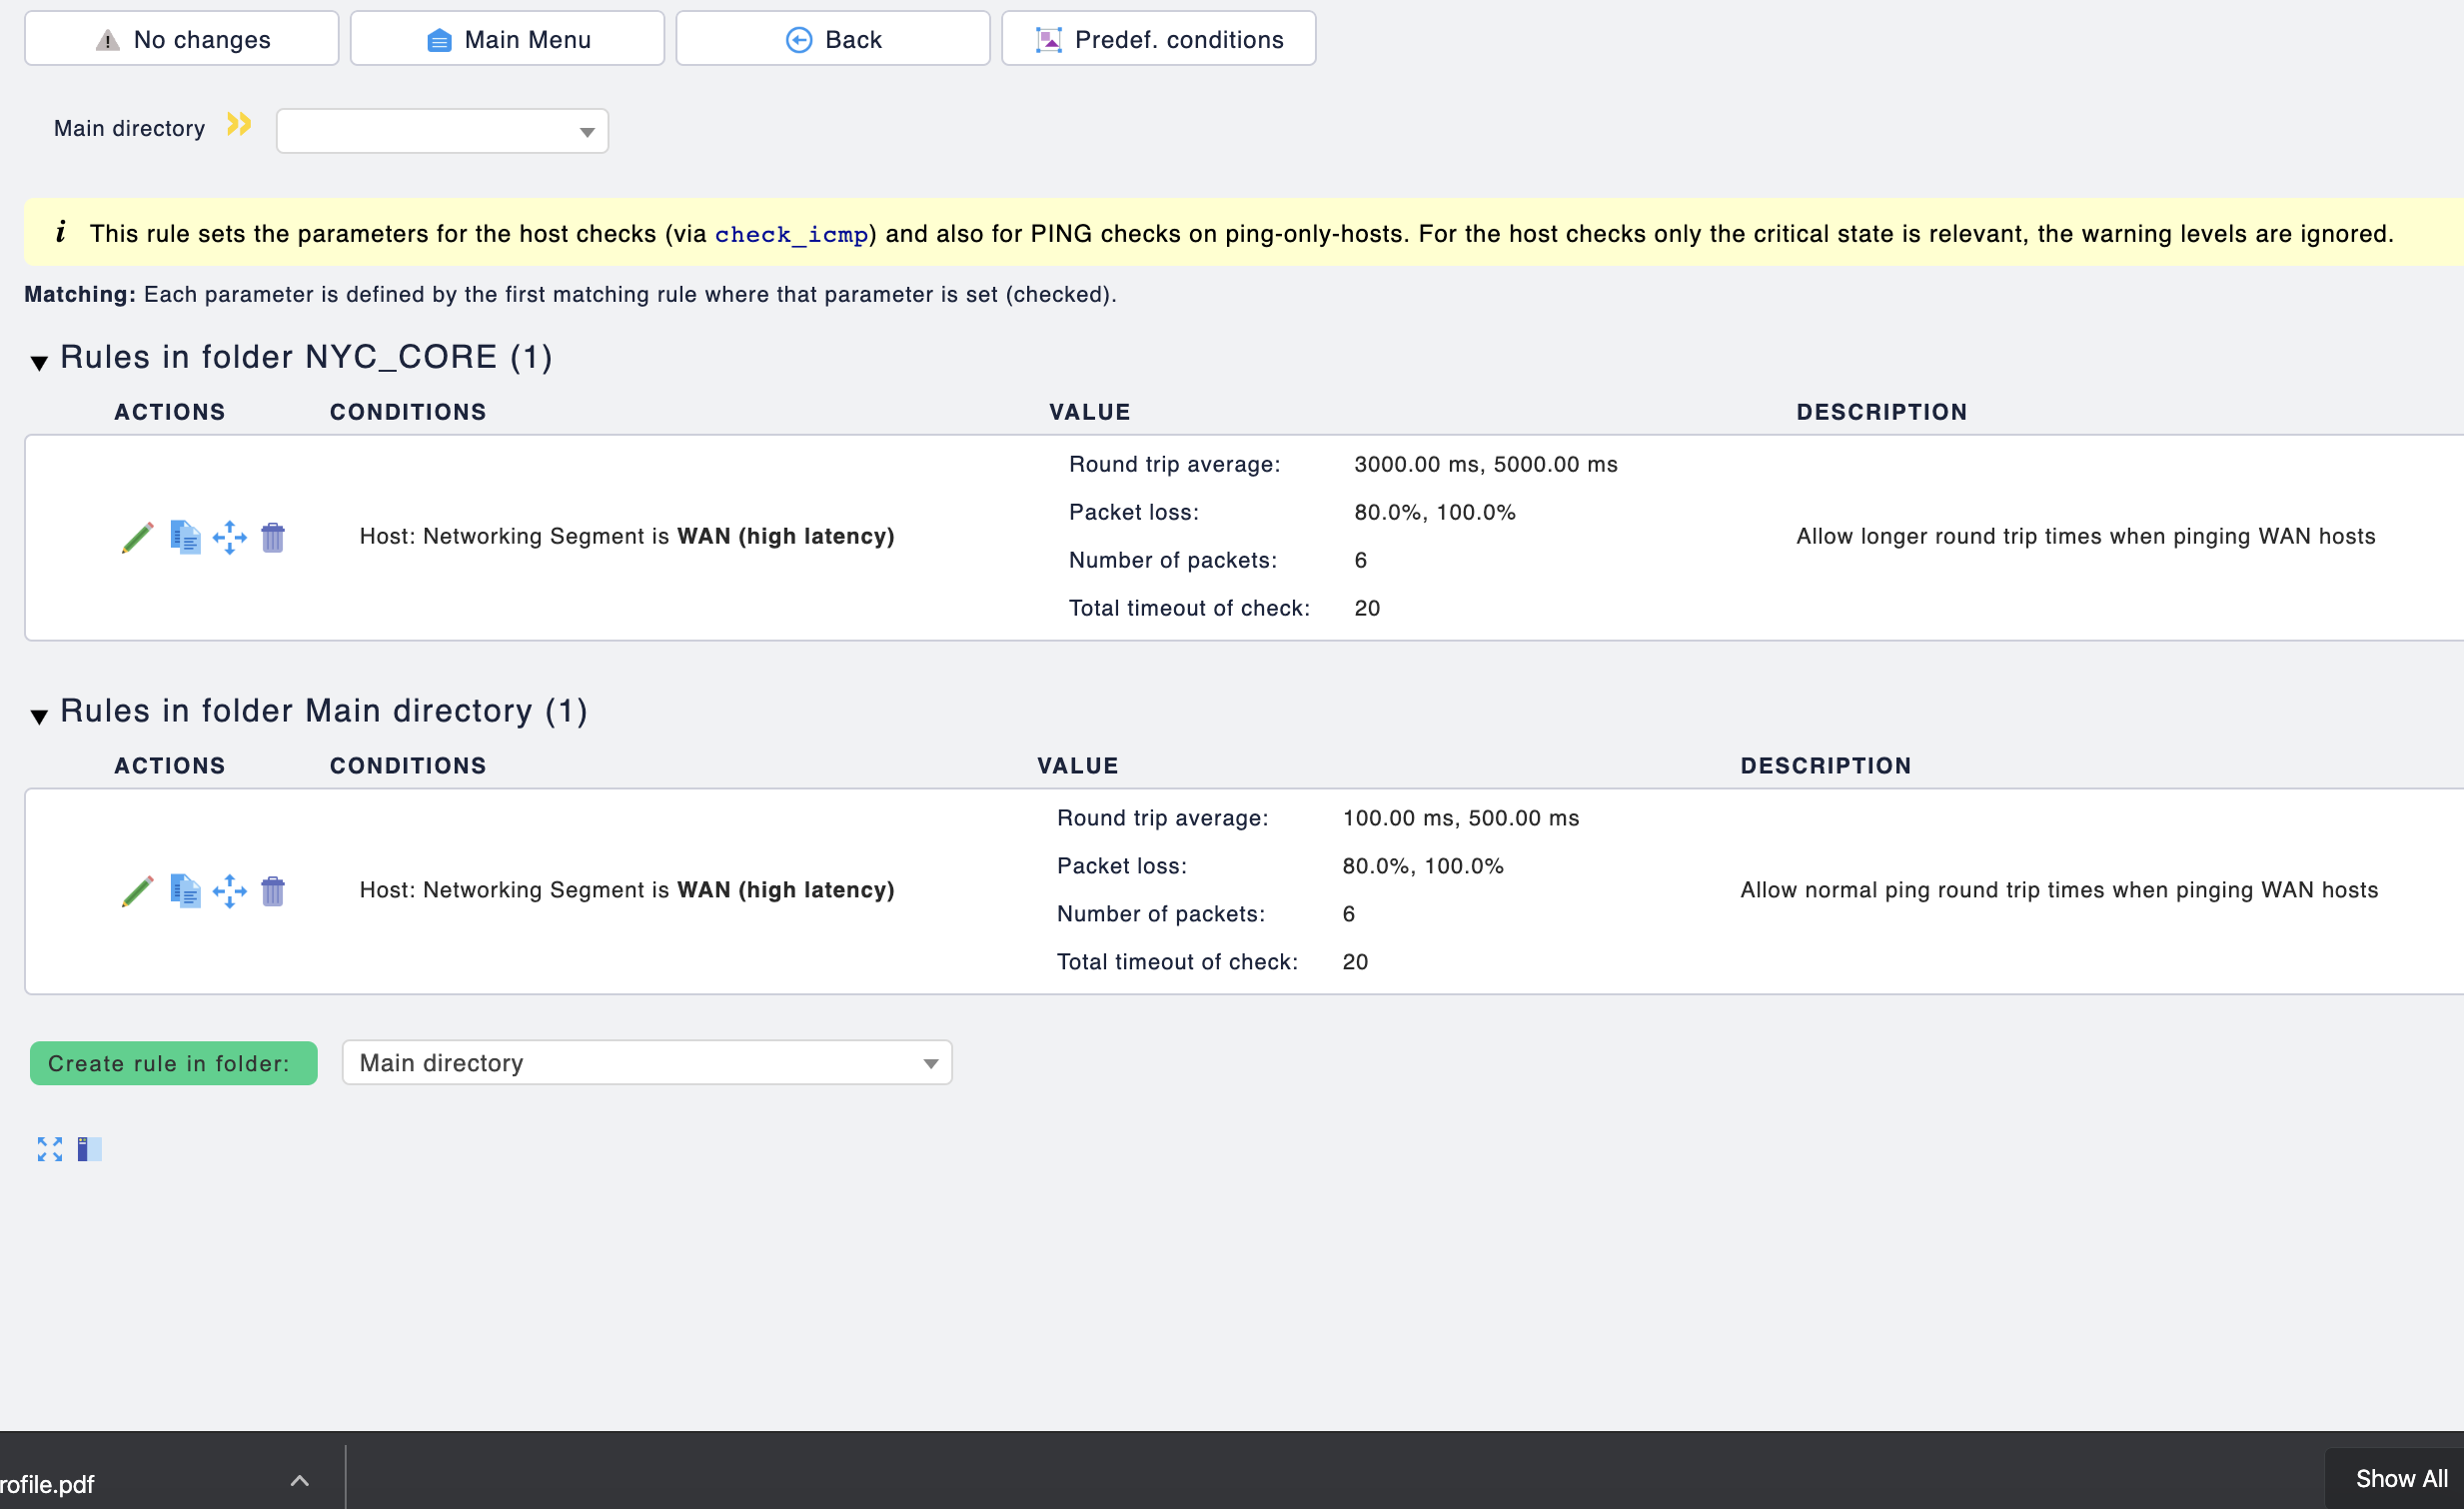This screenshot has width=2464, height=1509.
Task: Collapse Rules in folder NYC_CORE section
Action: click(39, 362)
